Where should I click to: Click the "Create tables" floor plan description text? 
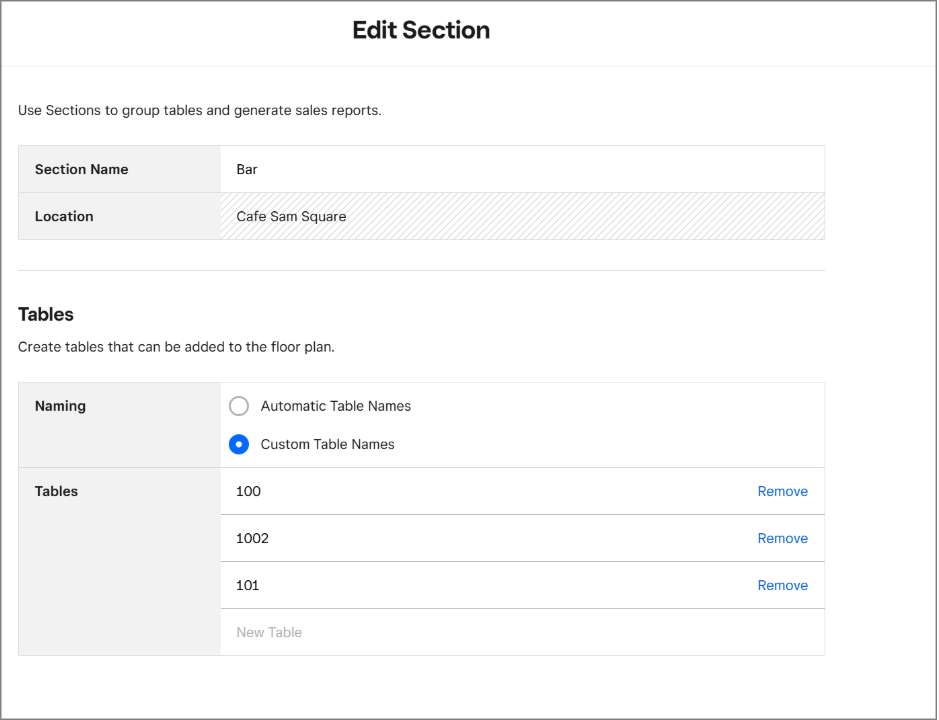click(183, 348)
